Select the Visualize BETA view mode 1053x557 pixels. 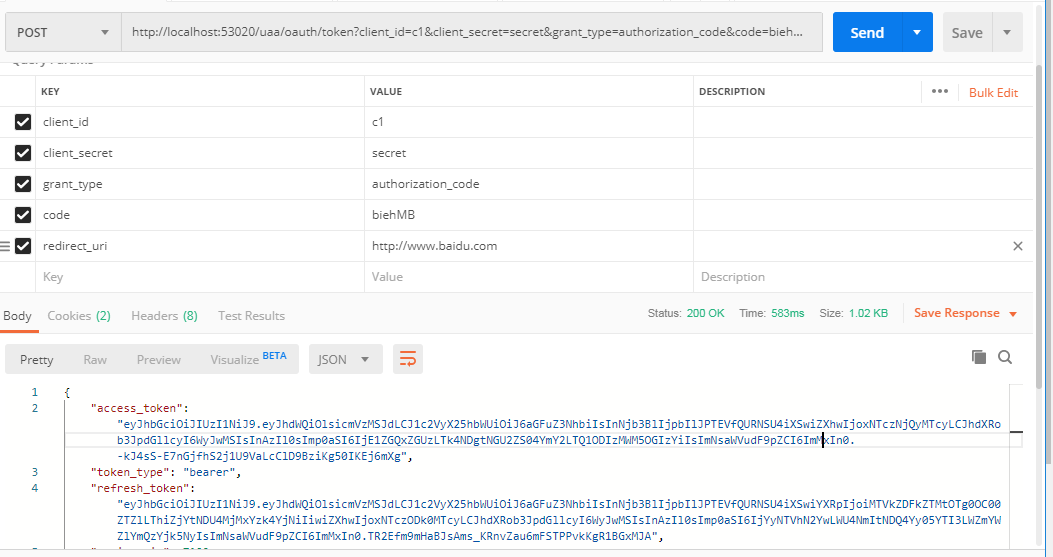pyautogui.click(x=248, y=359)
